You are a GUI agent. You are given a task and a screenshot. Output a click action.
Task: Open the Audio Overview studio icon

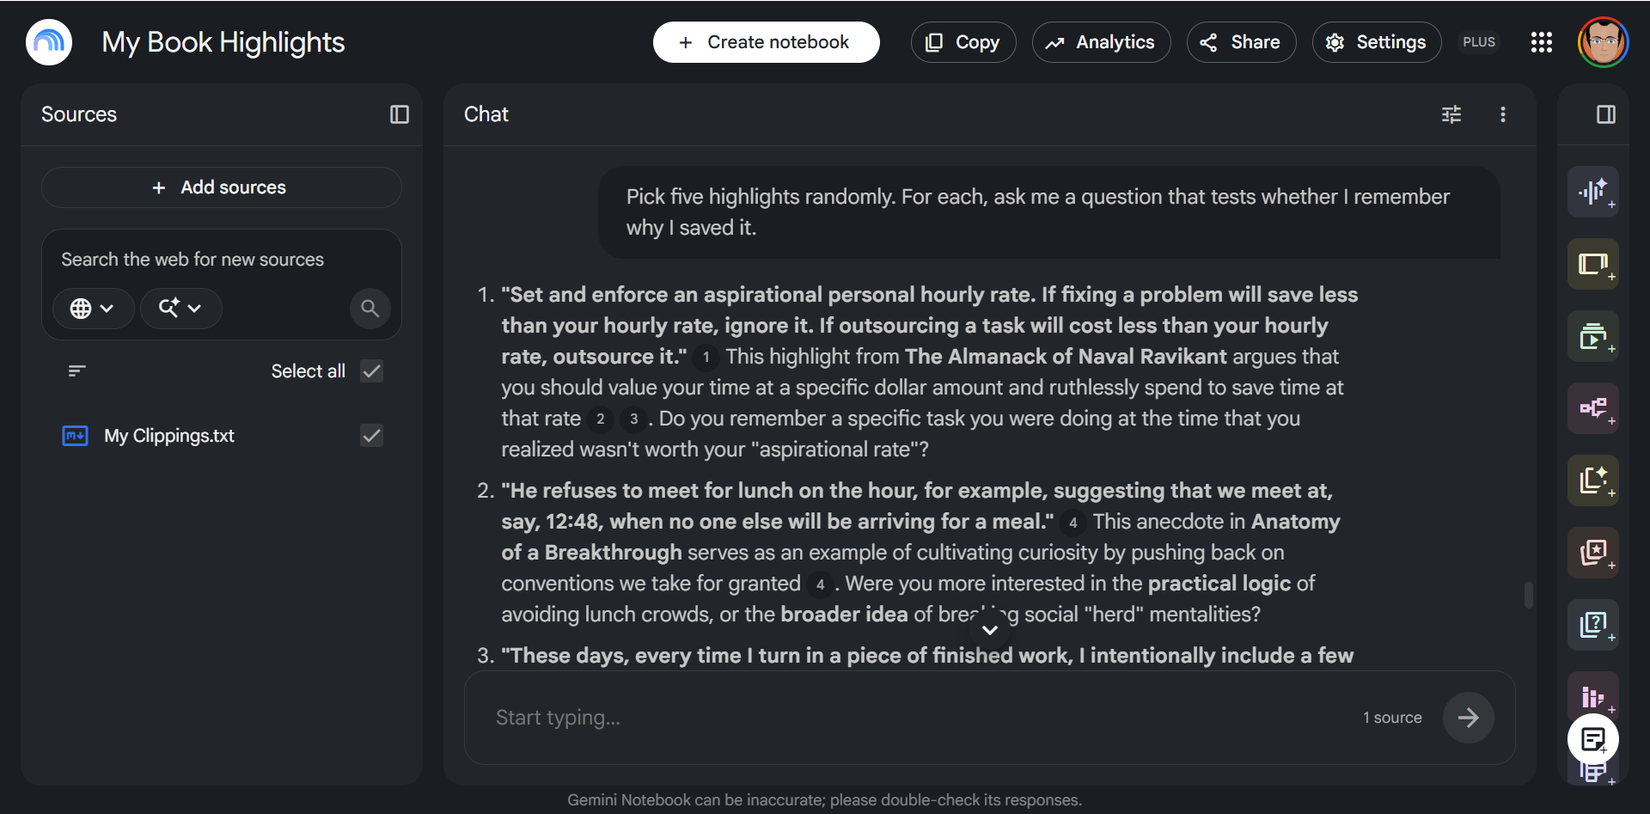(1593, 192)
